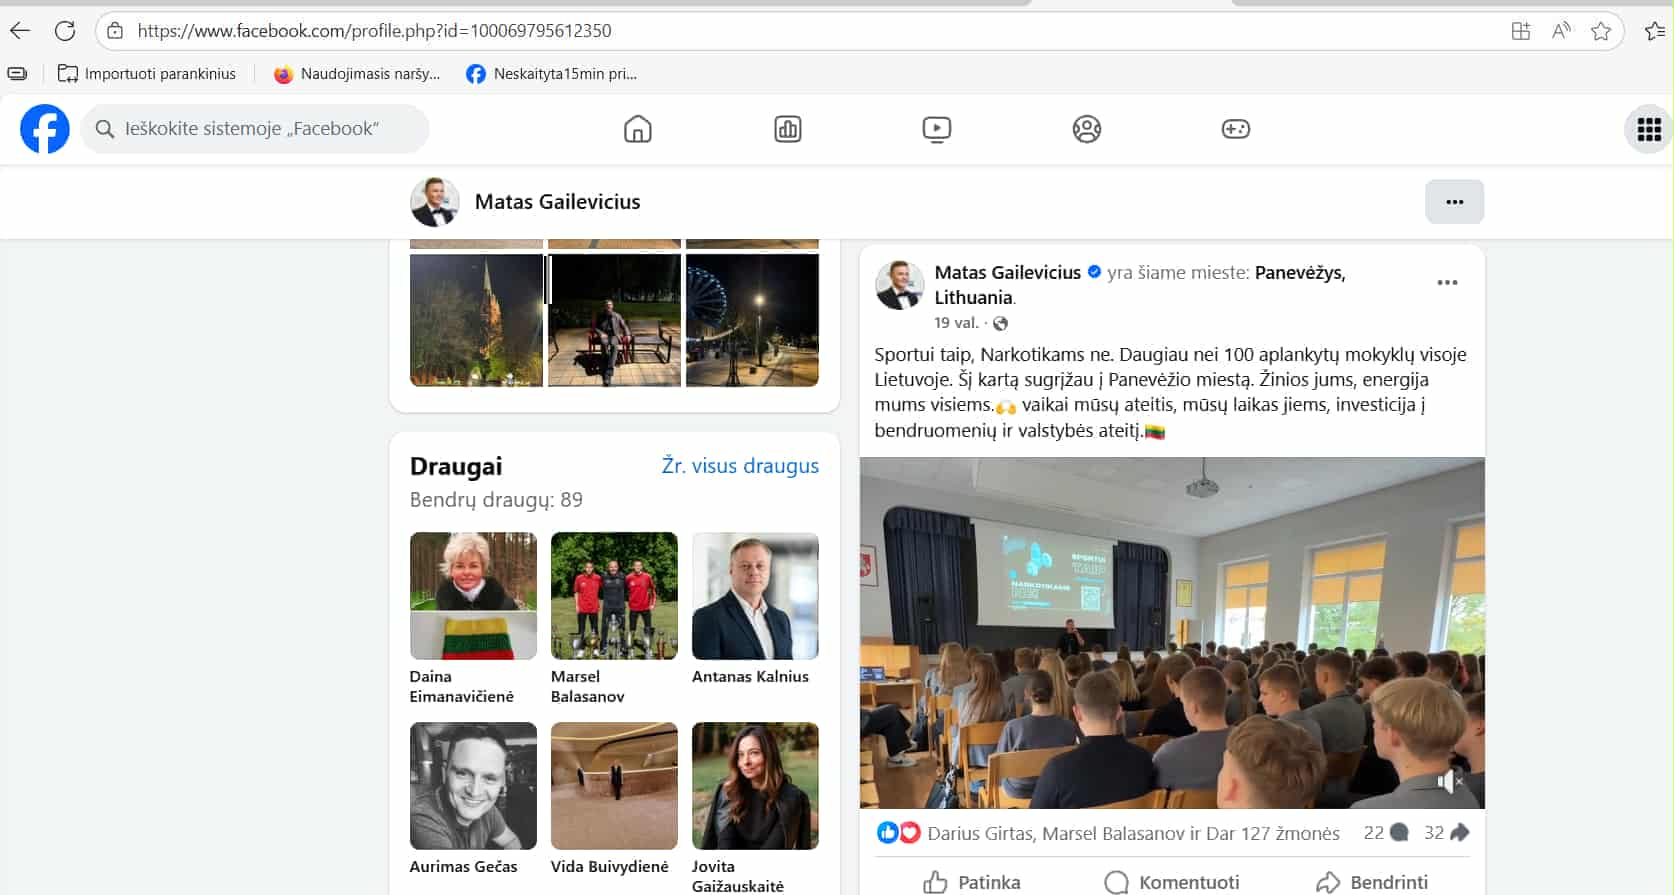
Task: Click the Komentuoti button
Action: pyautogui.click(x=1172, y=882)
